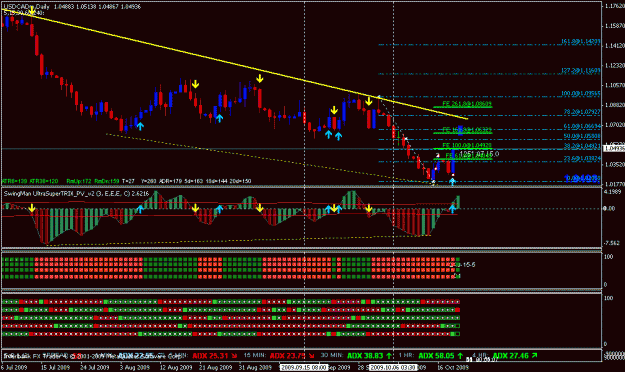This screenshot has height=372, width=625.
Task: Click the 1.12320 price axis label
Action: pos(614,65)
